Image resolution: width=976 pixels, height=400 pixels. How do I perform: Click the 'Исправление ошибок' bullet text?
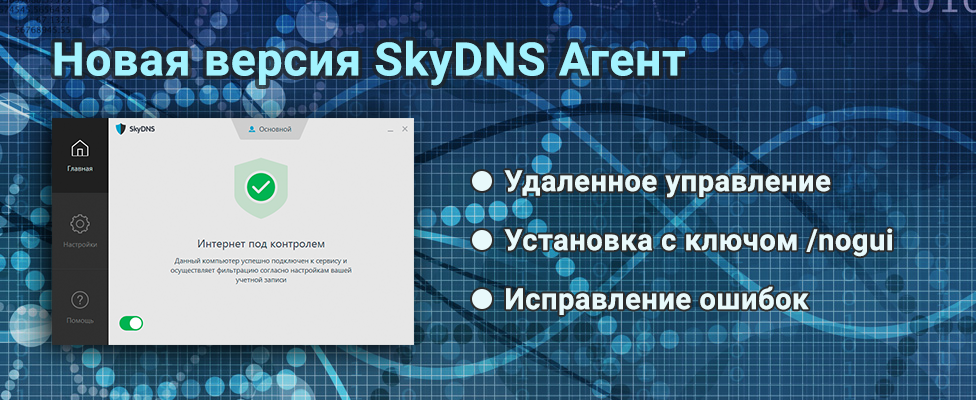tap(657, 299)
